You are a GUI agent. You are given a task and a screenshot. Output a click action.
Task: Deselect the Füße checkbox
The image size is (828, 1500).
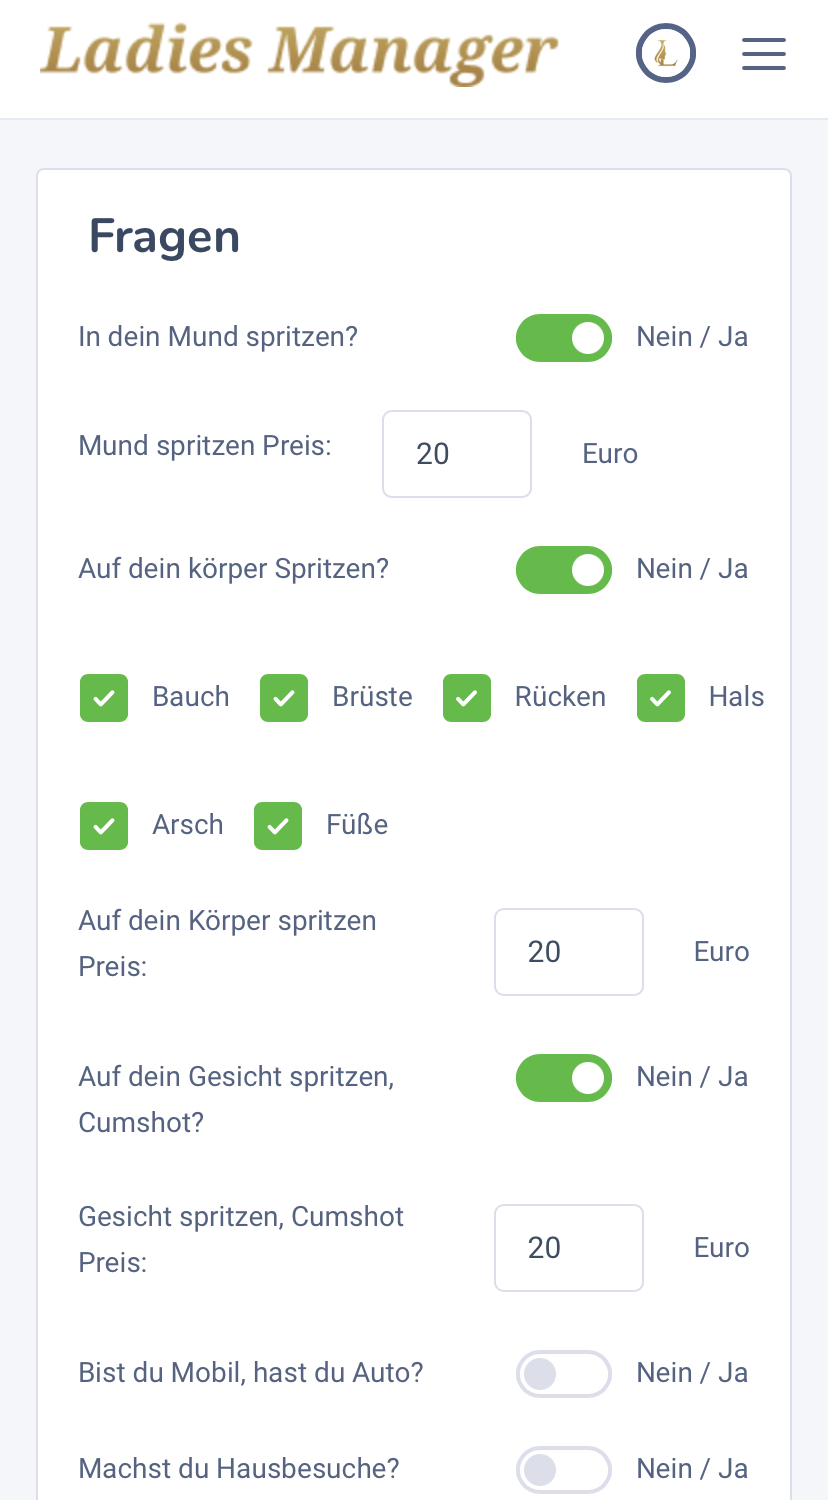point(278,826)
